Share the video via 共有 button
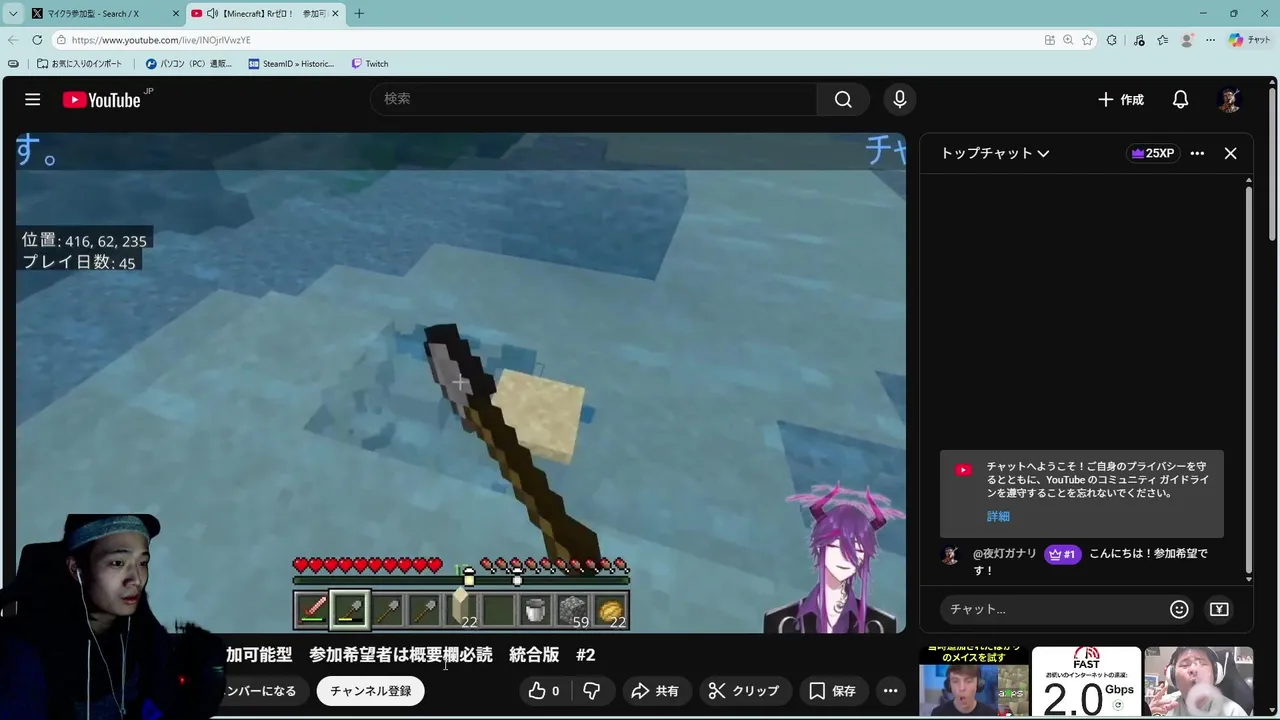 655,691
